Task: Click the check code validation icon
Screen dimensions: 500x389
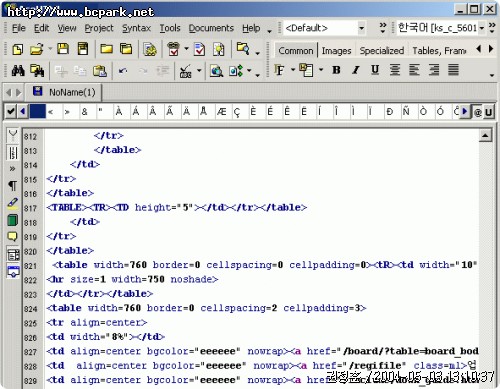Action: (x=173, y=49)
